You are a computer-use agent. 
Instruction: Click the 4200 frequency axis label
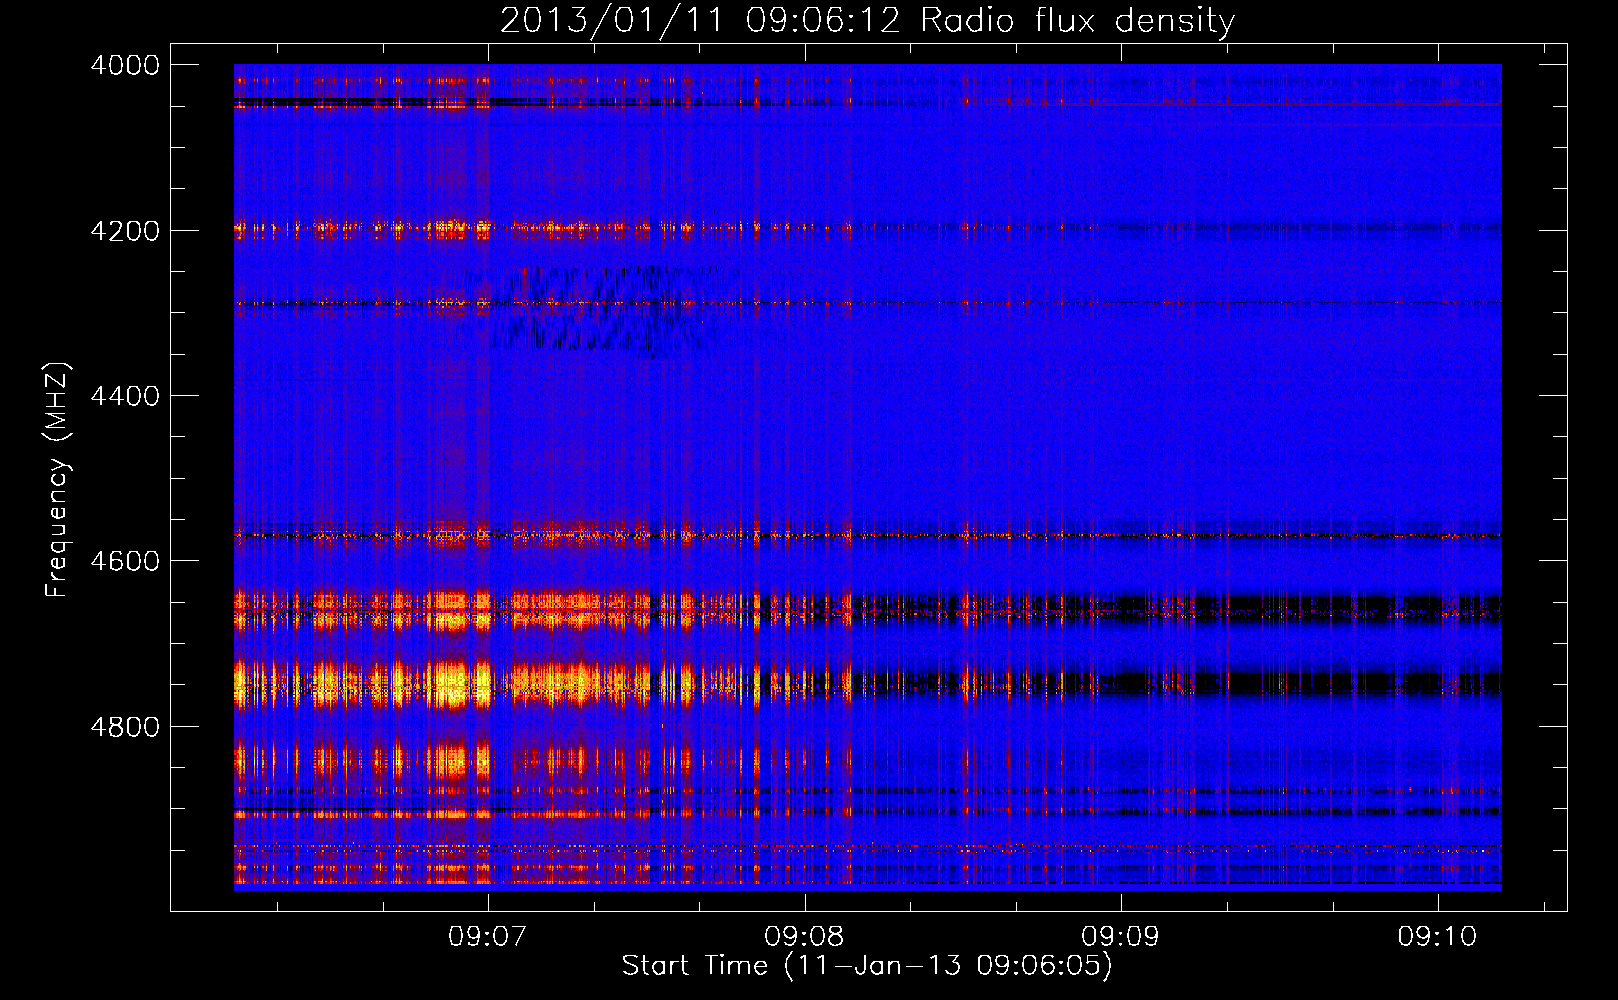125,231
